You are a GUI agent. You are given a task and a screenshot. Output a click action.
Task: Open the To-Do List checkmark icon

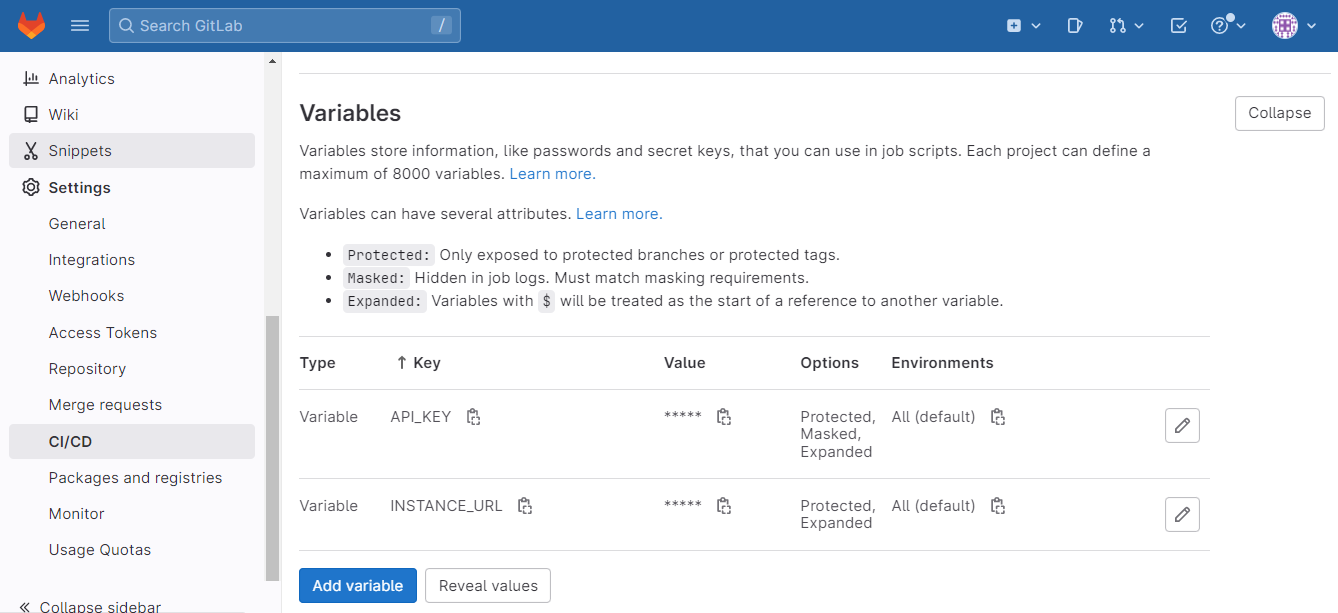[1176, 25]
